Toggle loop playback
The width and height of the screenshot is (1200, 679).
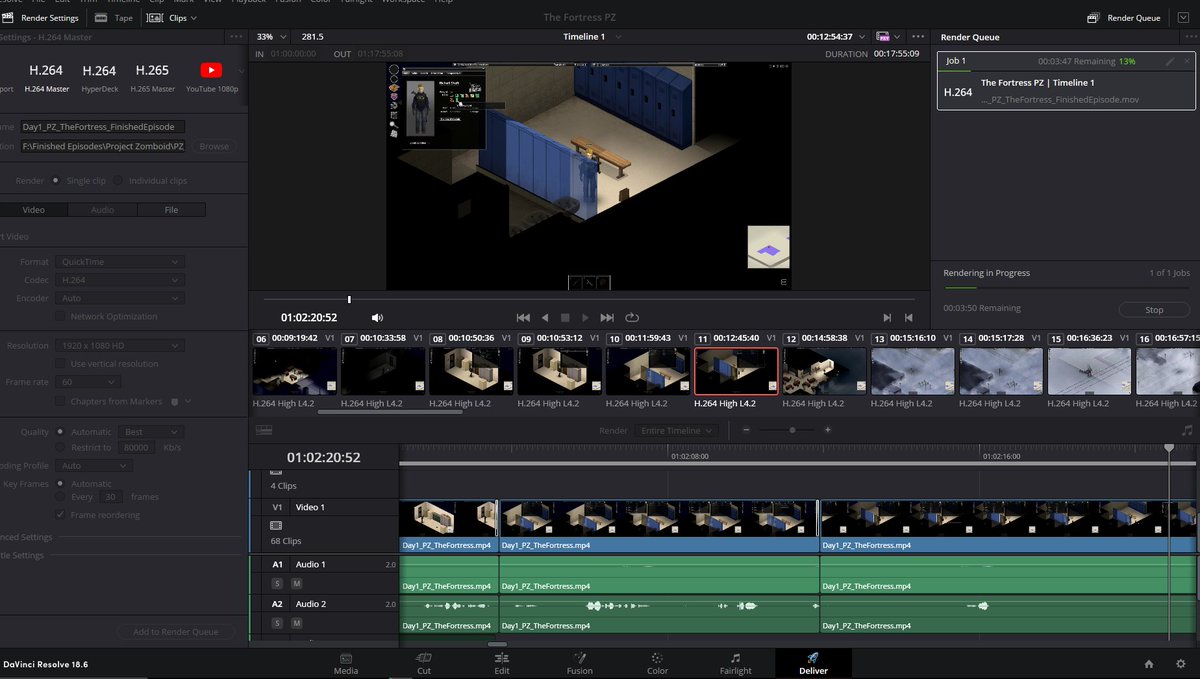[632, 318]
